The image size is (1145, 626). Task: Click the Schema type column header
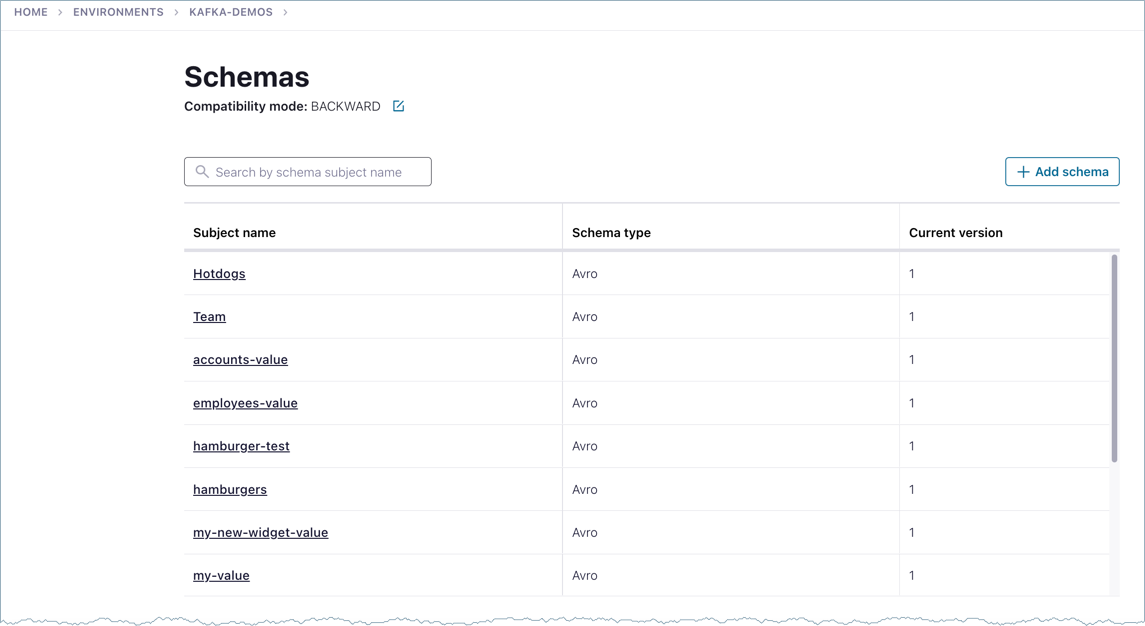(x=611, y=232)
